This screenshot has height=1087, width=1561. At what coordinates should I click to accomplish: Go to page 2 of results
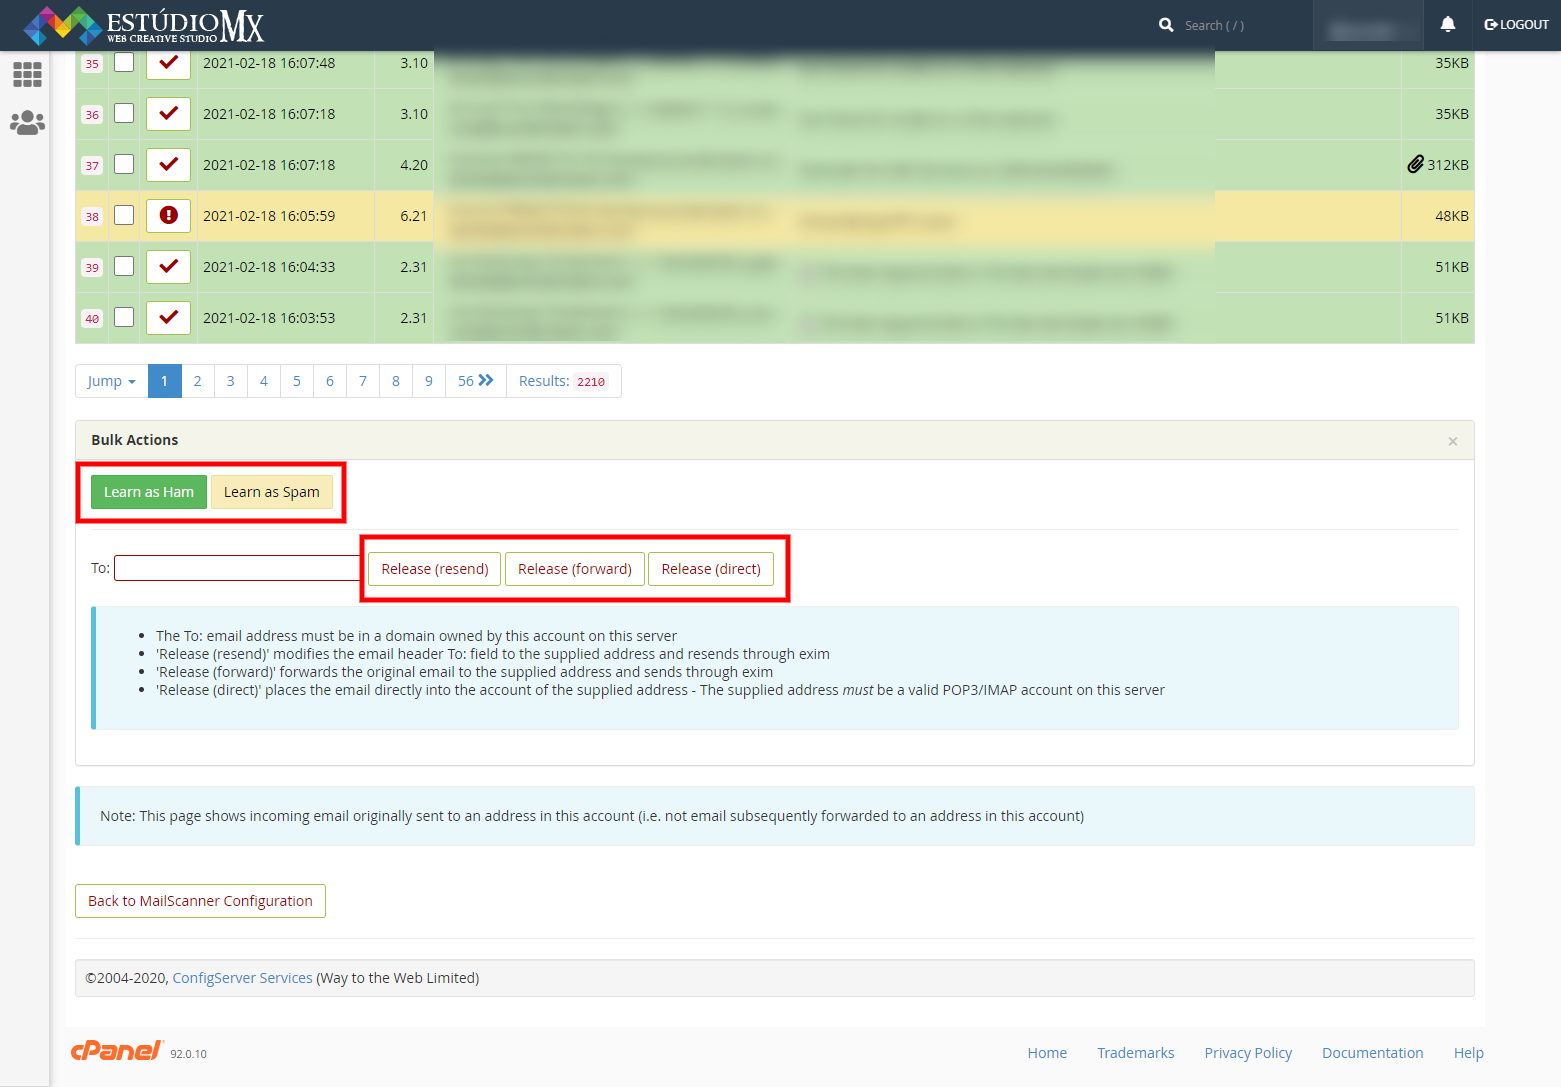coord(197,381)
